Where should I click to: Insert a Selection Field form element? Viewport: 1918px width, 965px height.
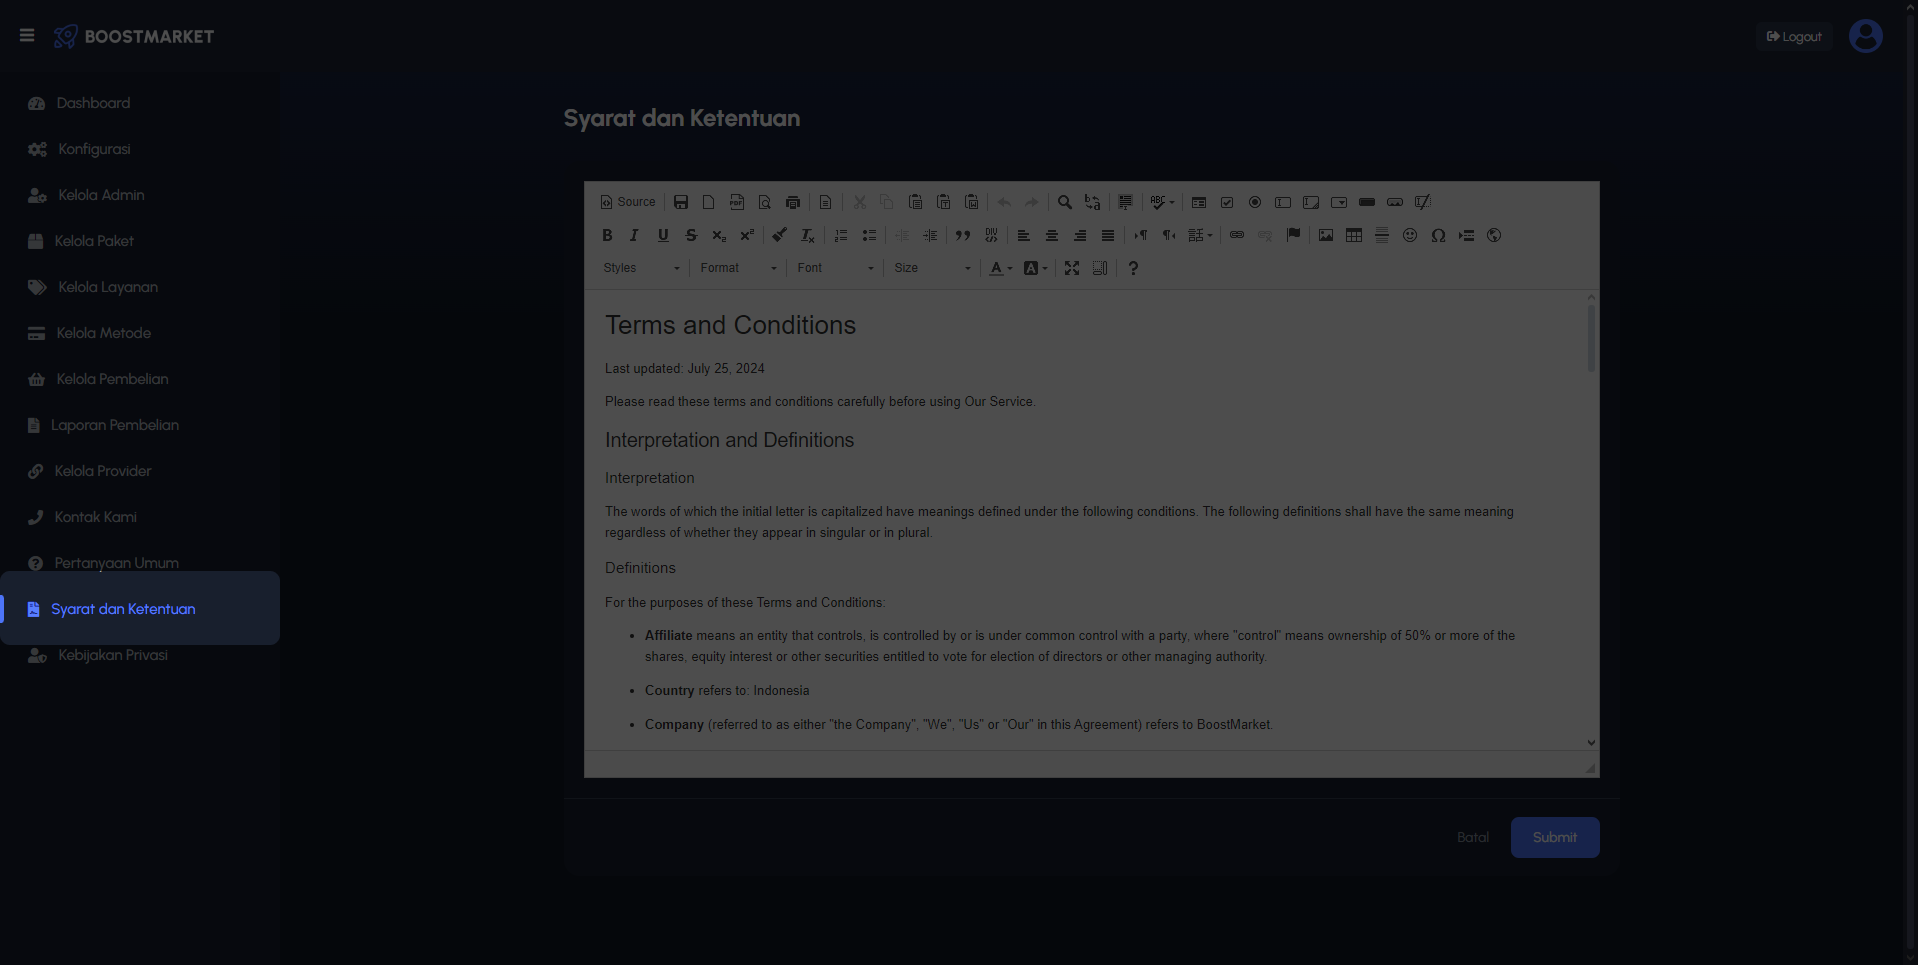click(x=1339, y=202)
